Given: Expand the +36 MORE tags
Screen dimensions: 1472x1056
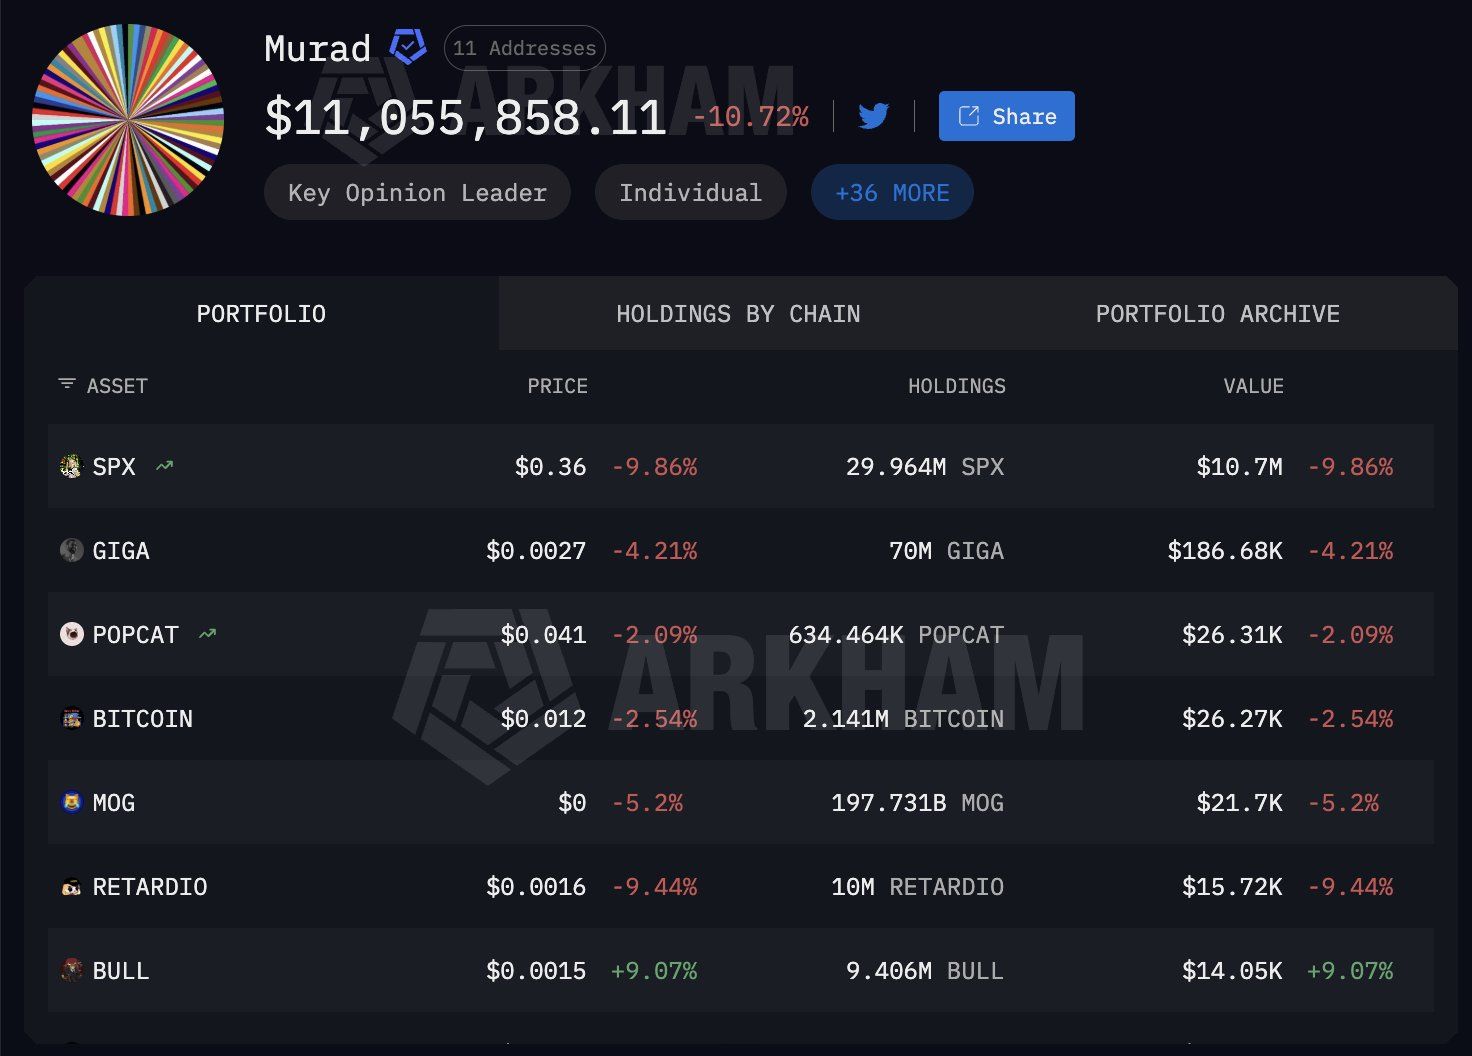Looking at the screenshot, I should point(892,192).
